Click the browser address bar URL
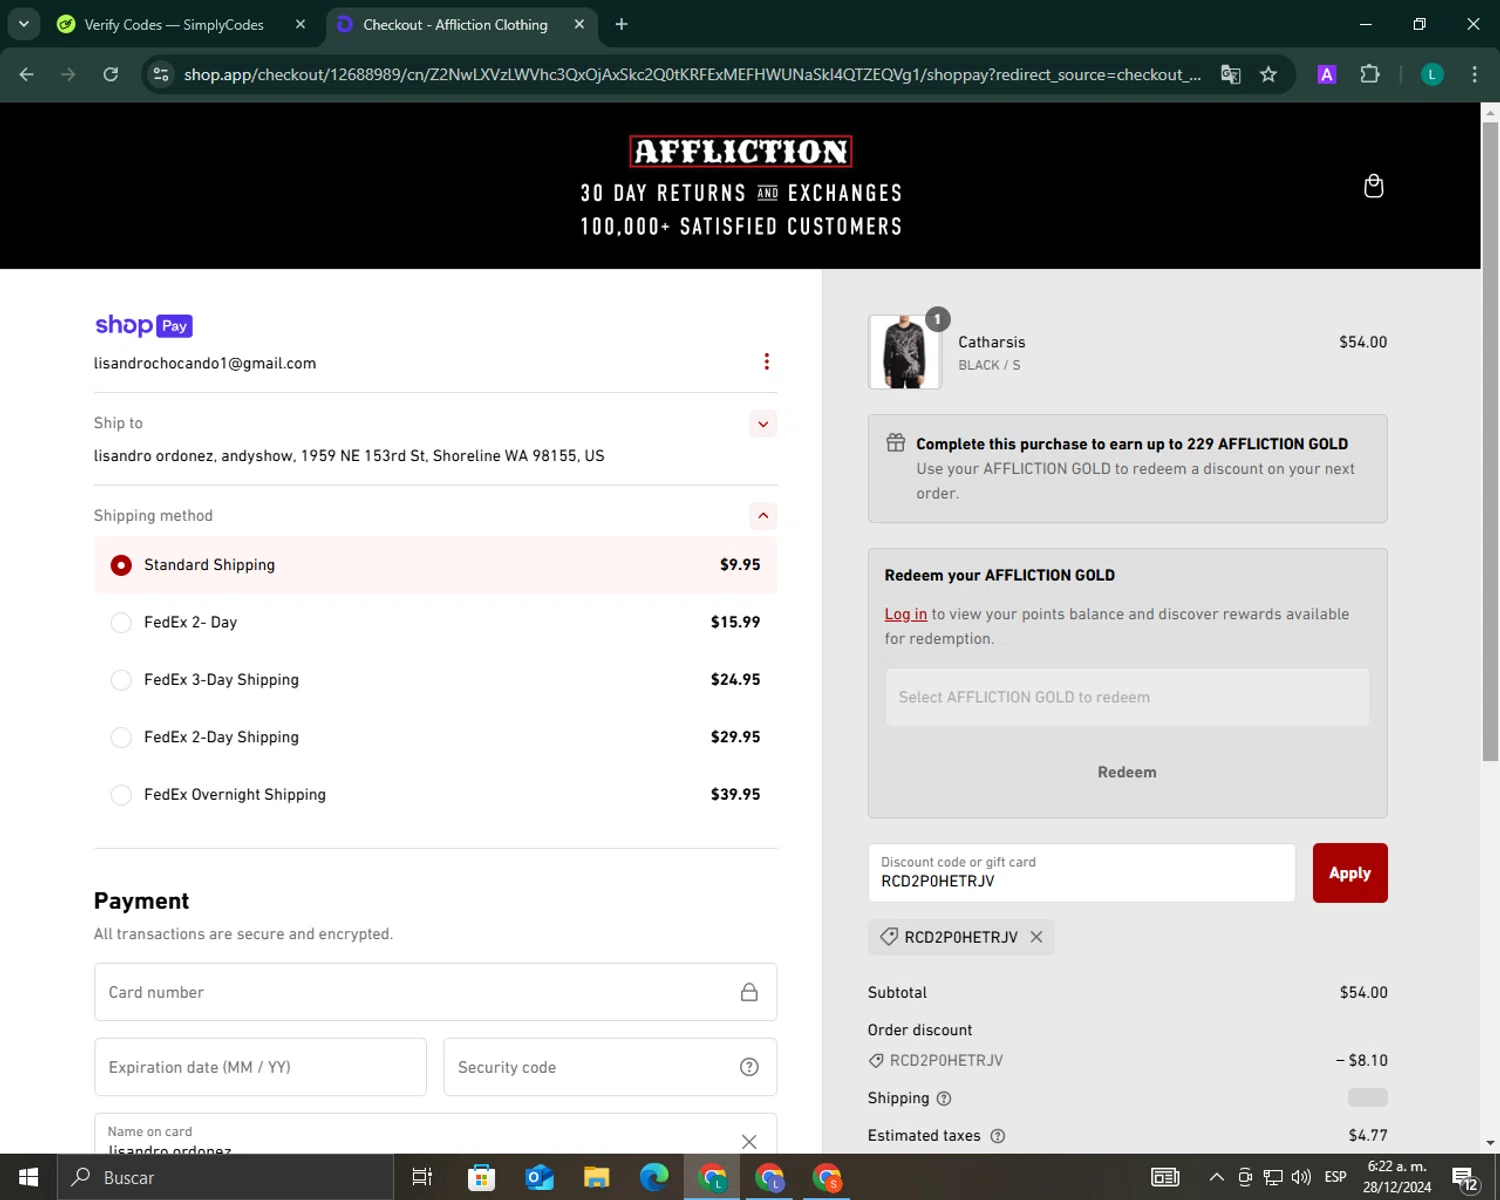This screenshot has width=1500, height=1200. pos(692,74)
